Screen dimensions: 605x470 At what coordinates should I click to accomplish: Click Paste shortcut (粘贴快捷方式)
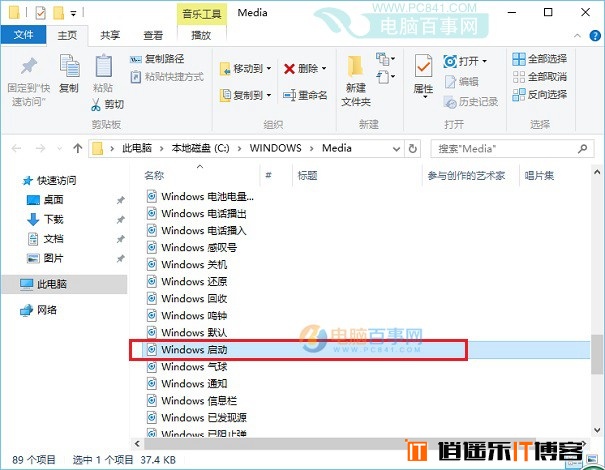click(167, 77)
